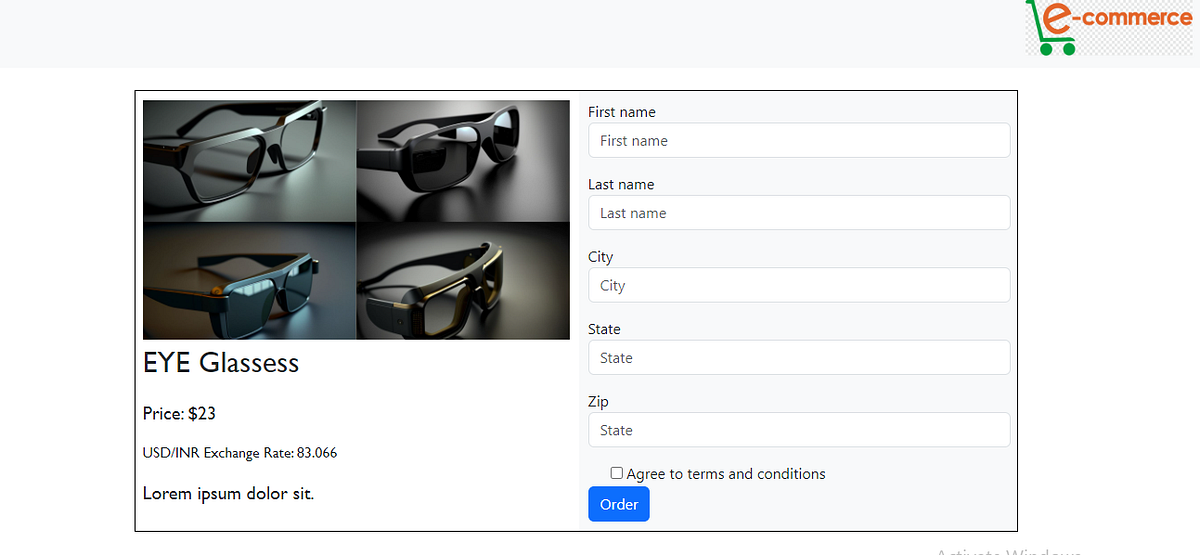Check the Agree to terms and conditions box
The image size is (1200, 555).
coord(617,473)
